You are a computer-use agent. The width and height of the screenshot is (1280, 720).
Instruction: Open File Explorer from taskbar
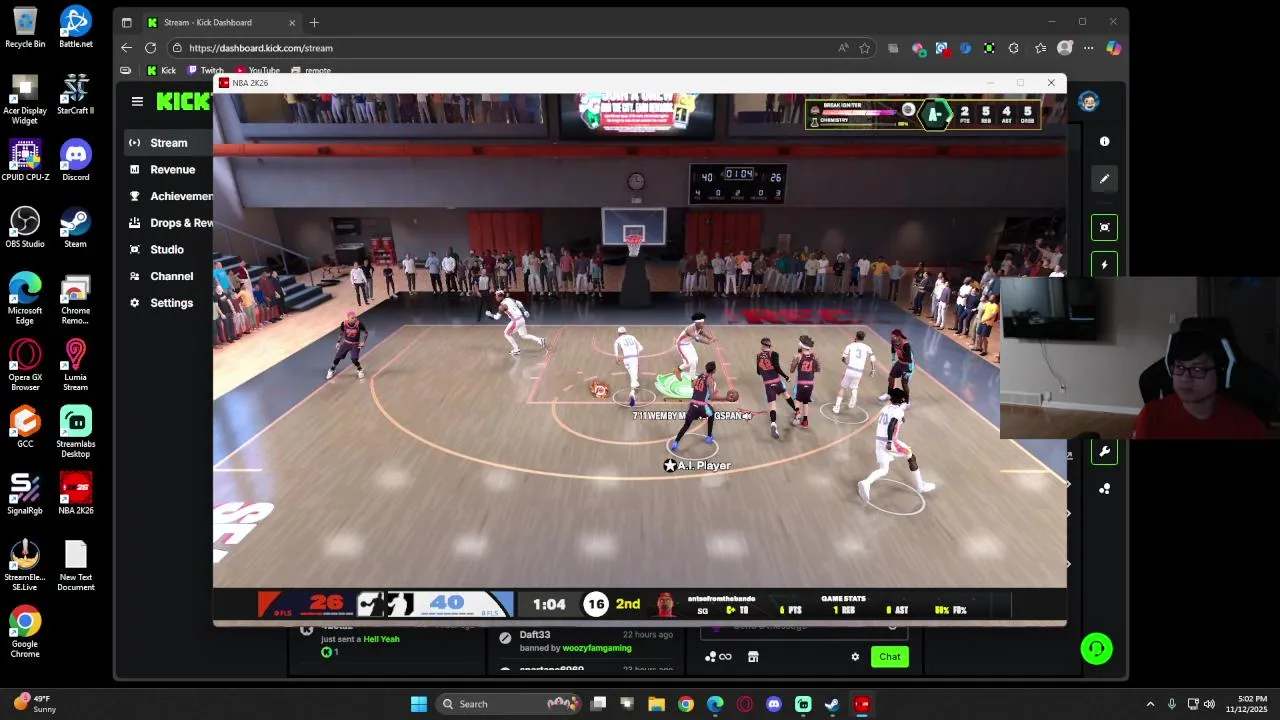click(656, 704)
